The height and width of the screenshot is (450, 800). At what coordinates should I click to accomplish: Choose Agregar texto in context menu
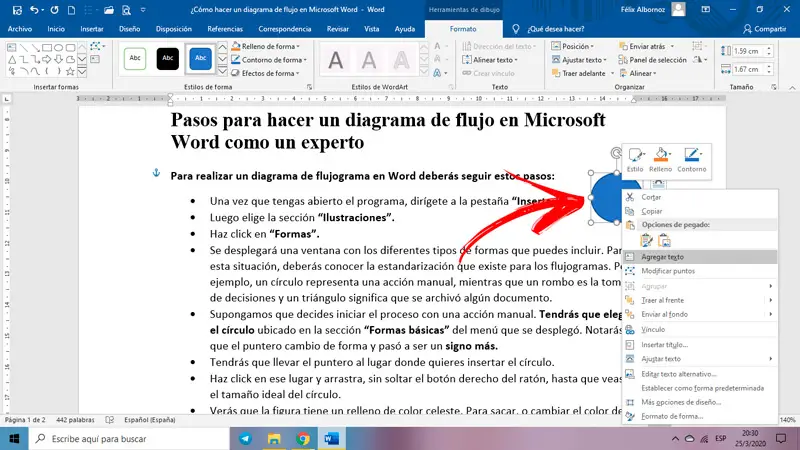(x=700, y=257)
